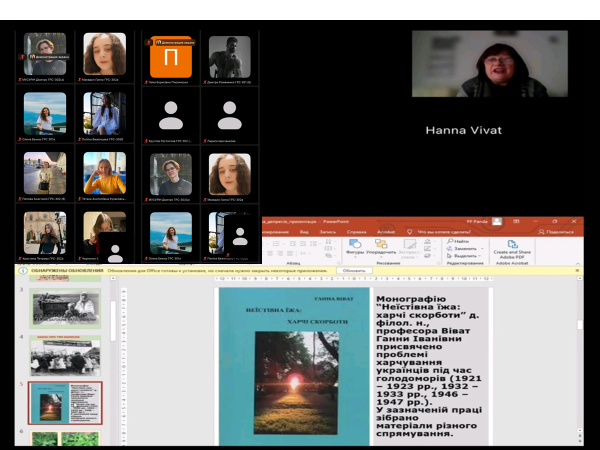600x450 pixels.
Task: Open the Вид ribbon tab
Action: tap(305, 231)
